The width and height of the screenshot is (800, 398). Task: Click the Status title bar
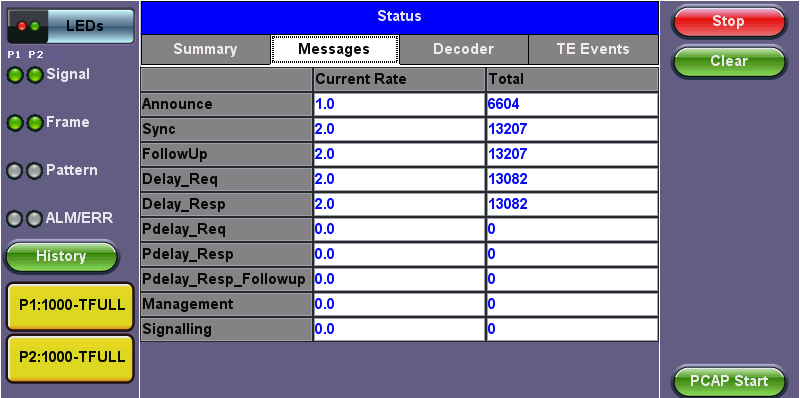[x=399, y=17]
